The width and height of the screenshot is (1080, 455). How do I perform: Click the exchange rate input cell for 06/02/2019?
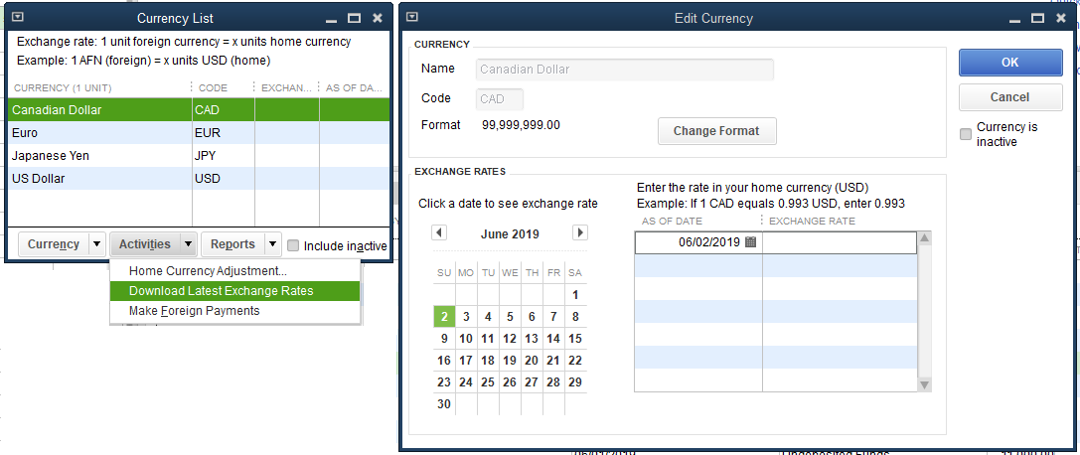[x=840, y=242]
